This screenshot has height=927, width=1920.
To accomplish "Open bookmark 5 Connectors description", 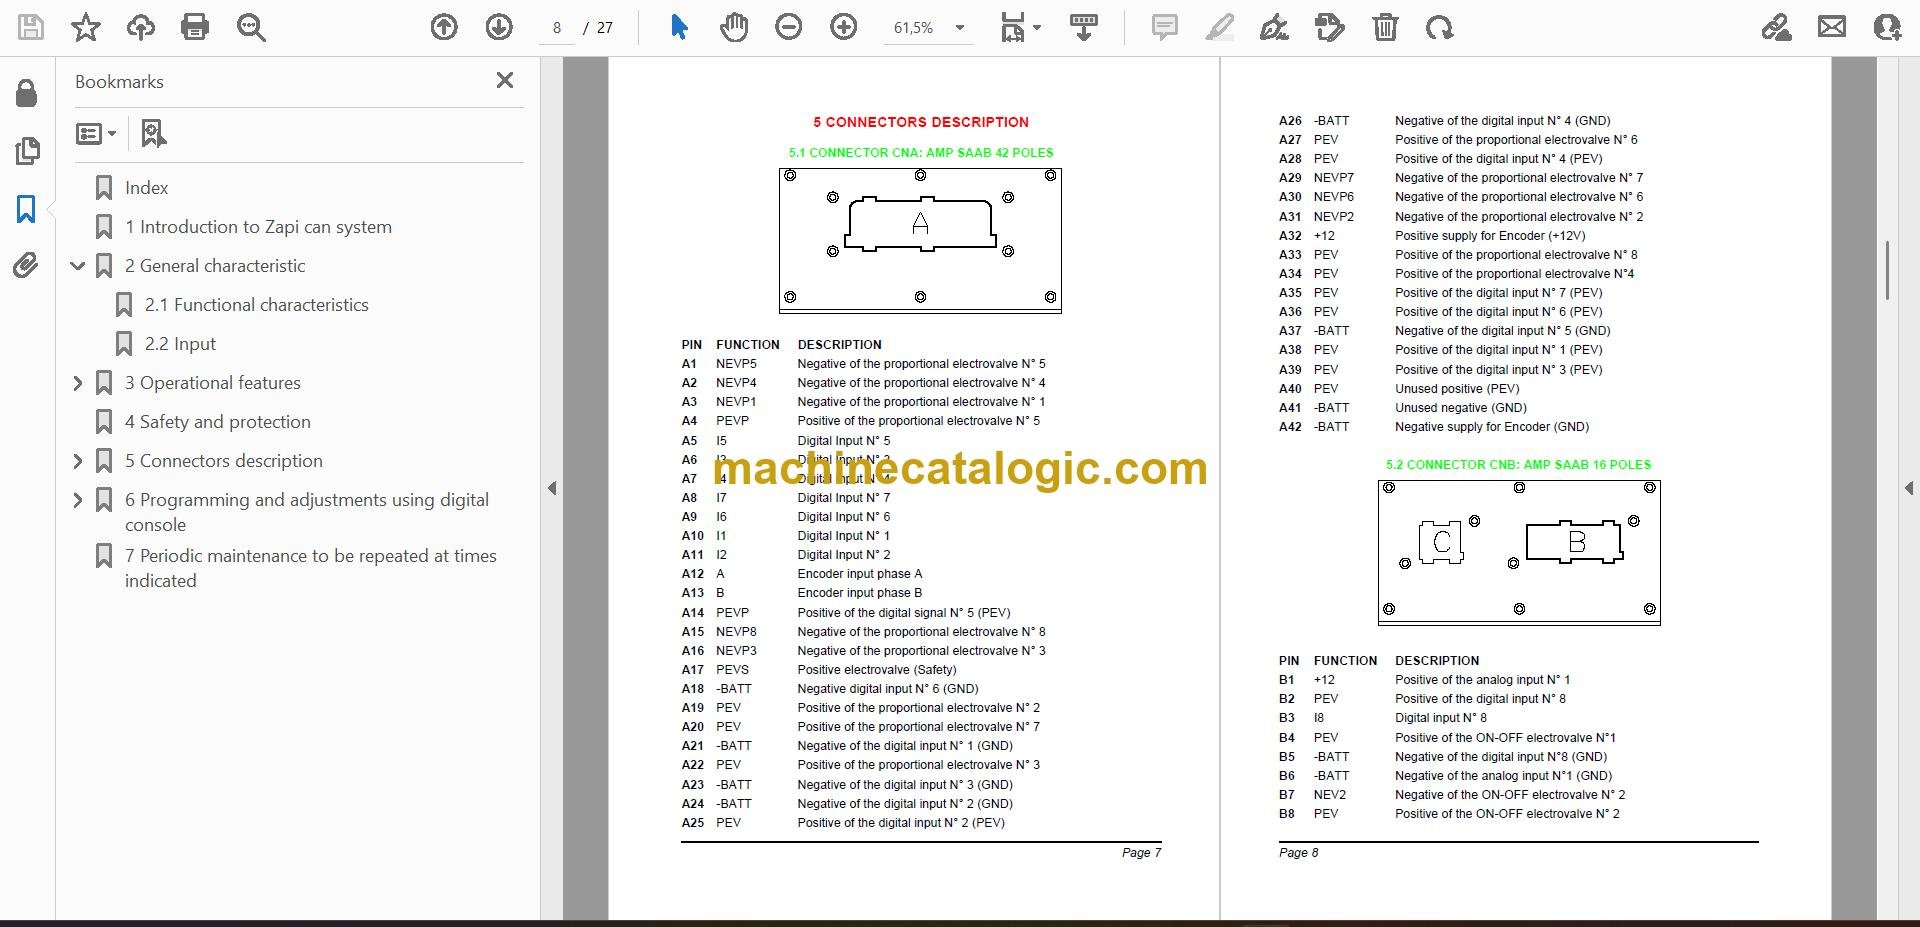I will (x=223, y=461).
